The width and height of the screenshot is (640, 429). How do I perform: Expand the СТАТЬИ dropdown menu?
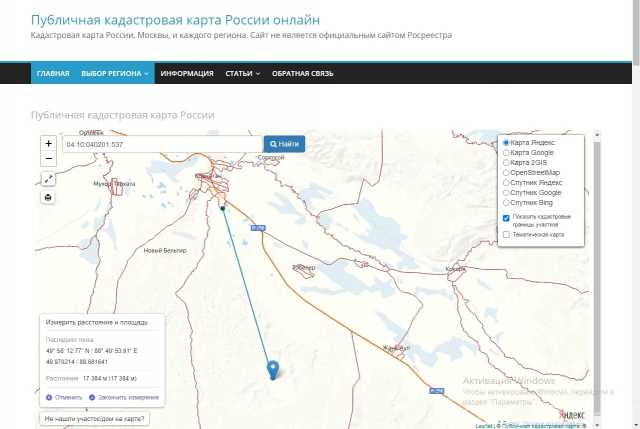242,73
